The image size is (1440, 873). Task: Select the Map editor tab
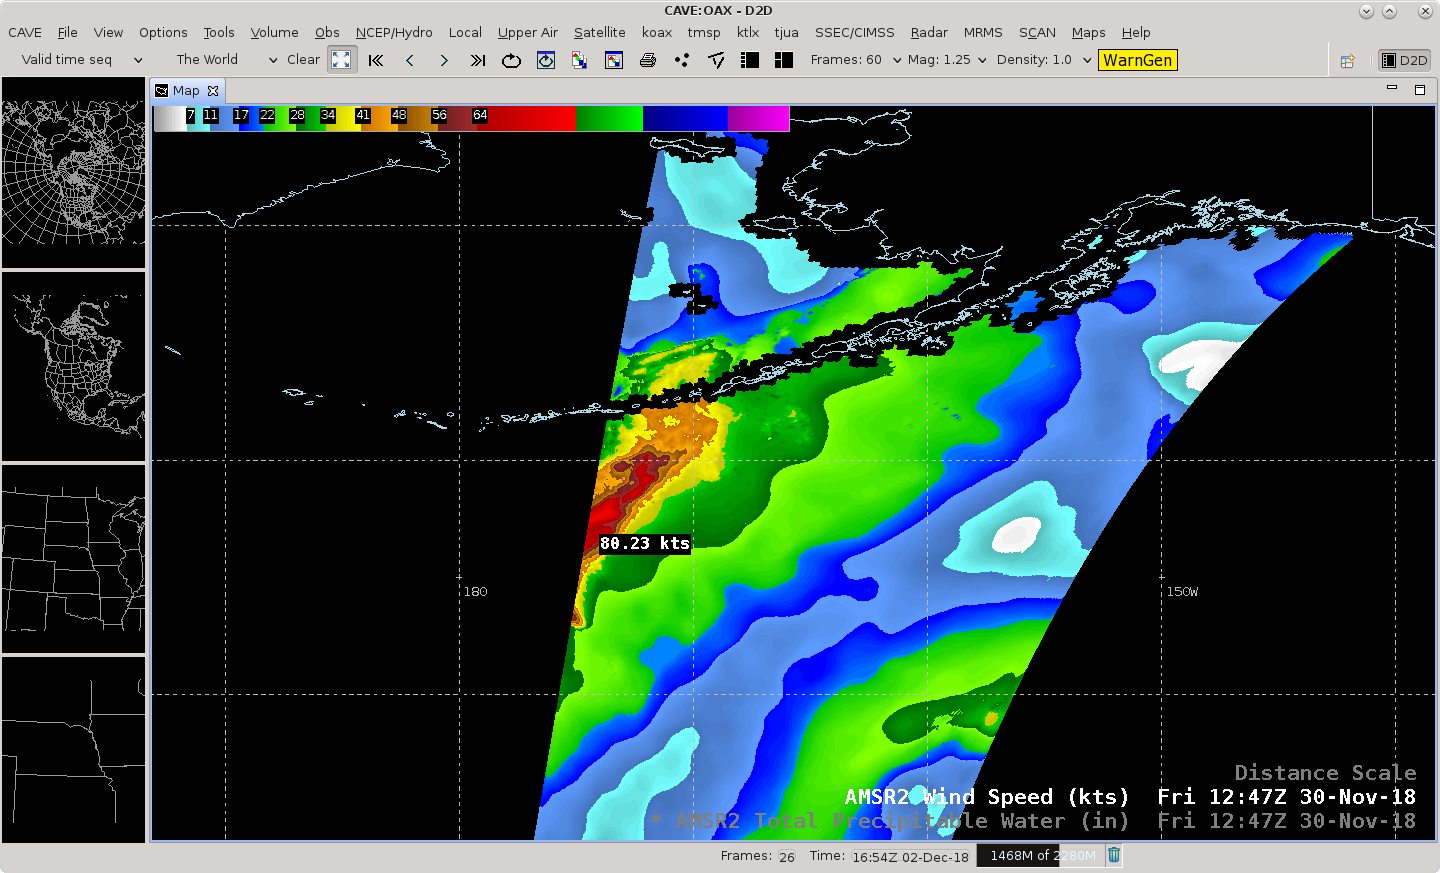(186, 90)
